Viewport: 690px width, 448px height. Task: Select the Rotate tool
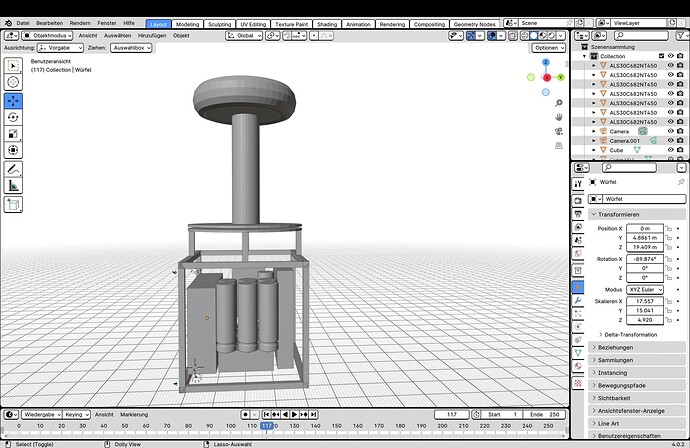point(13,118)
